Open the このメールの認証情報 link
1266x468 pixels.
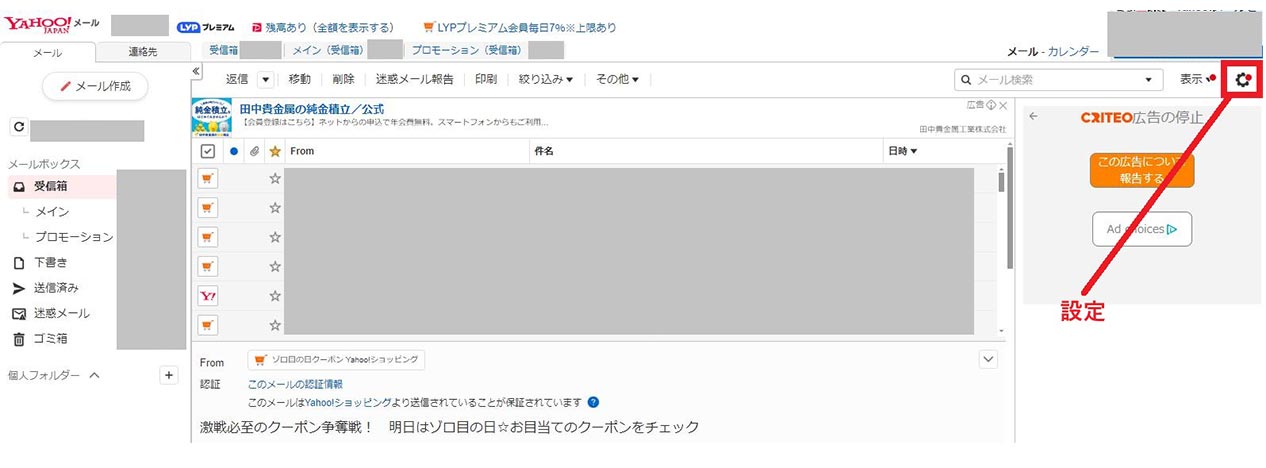tap(295, 384)
